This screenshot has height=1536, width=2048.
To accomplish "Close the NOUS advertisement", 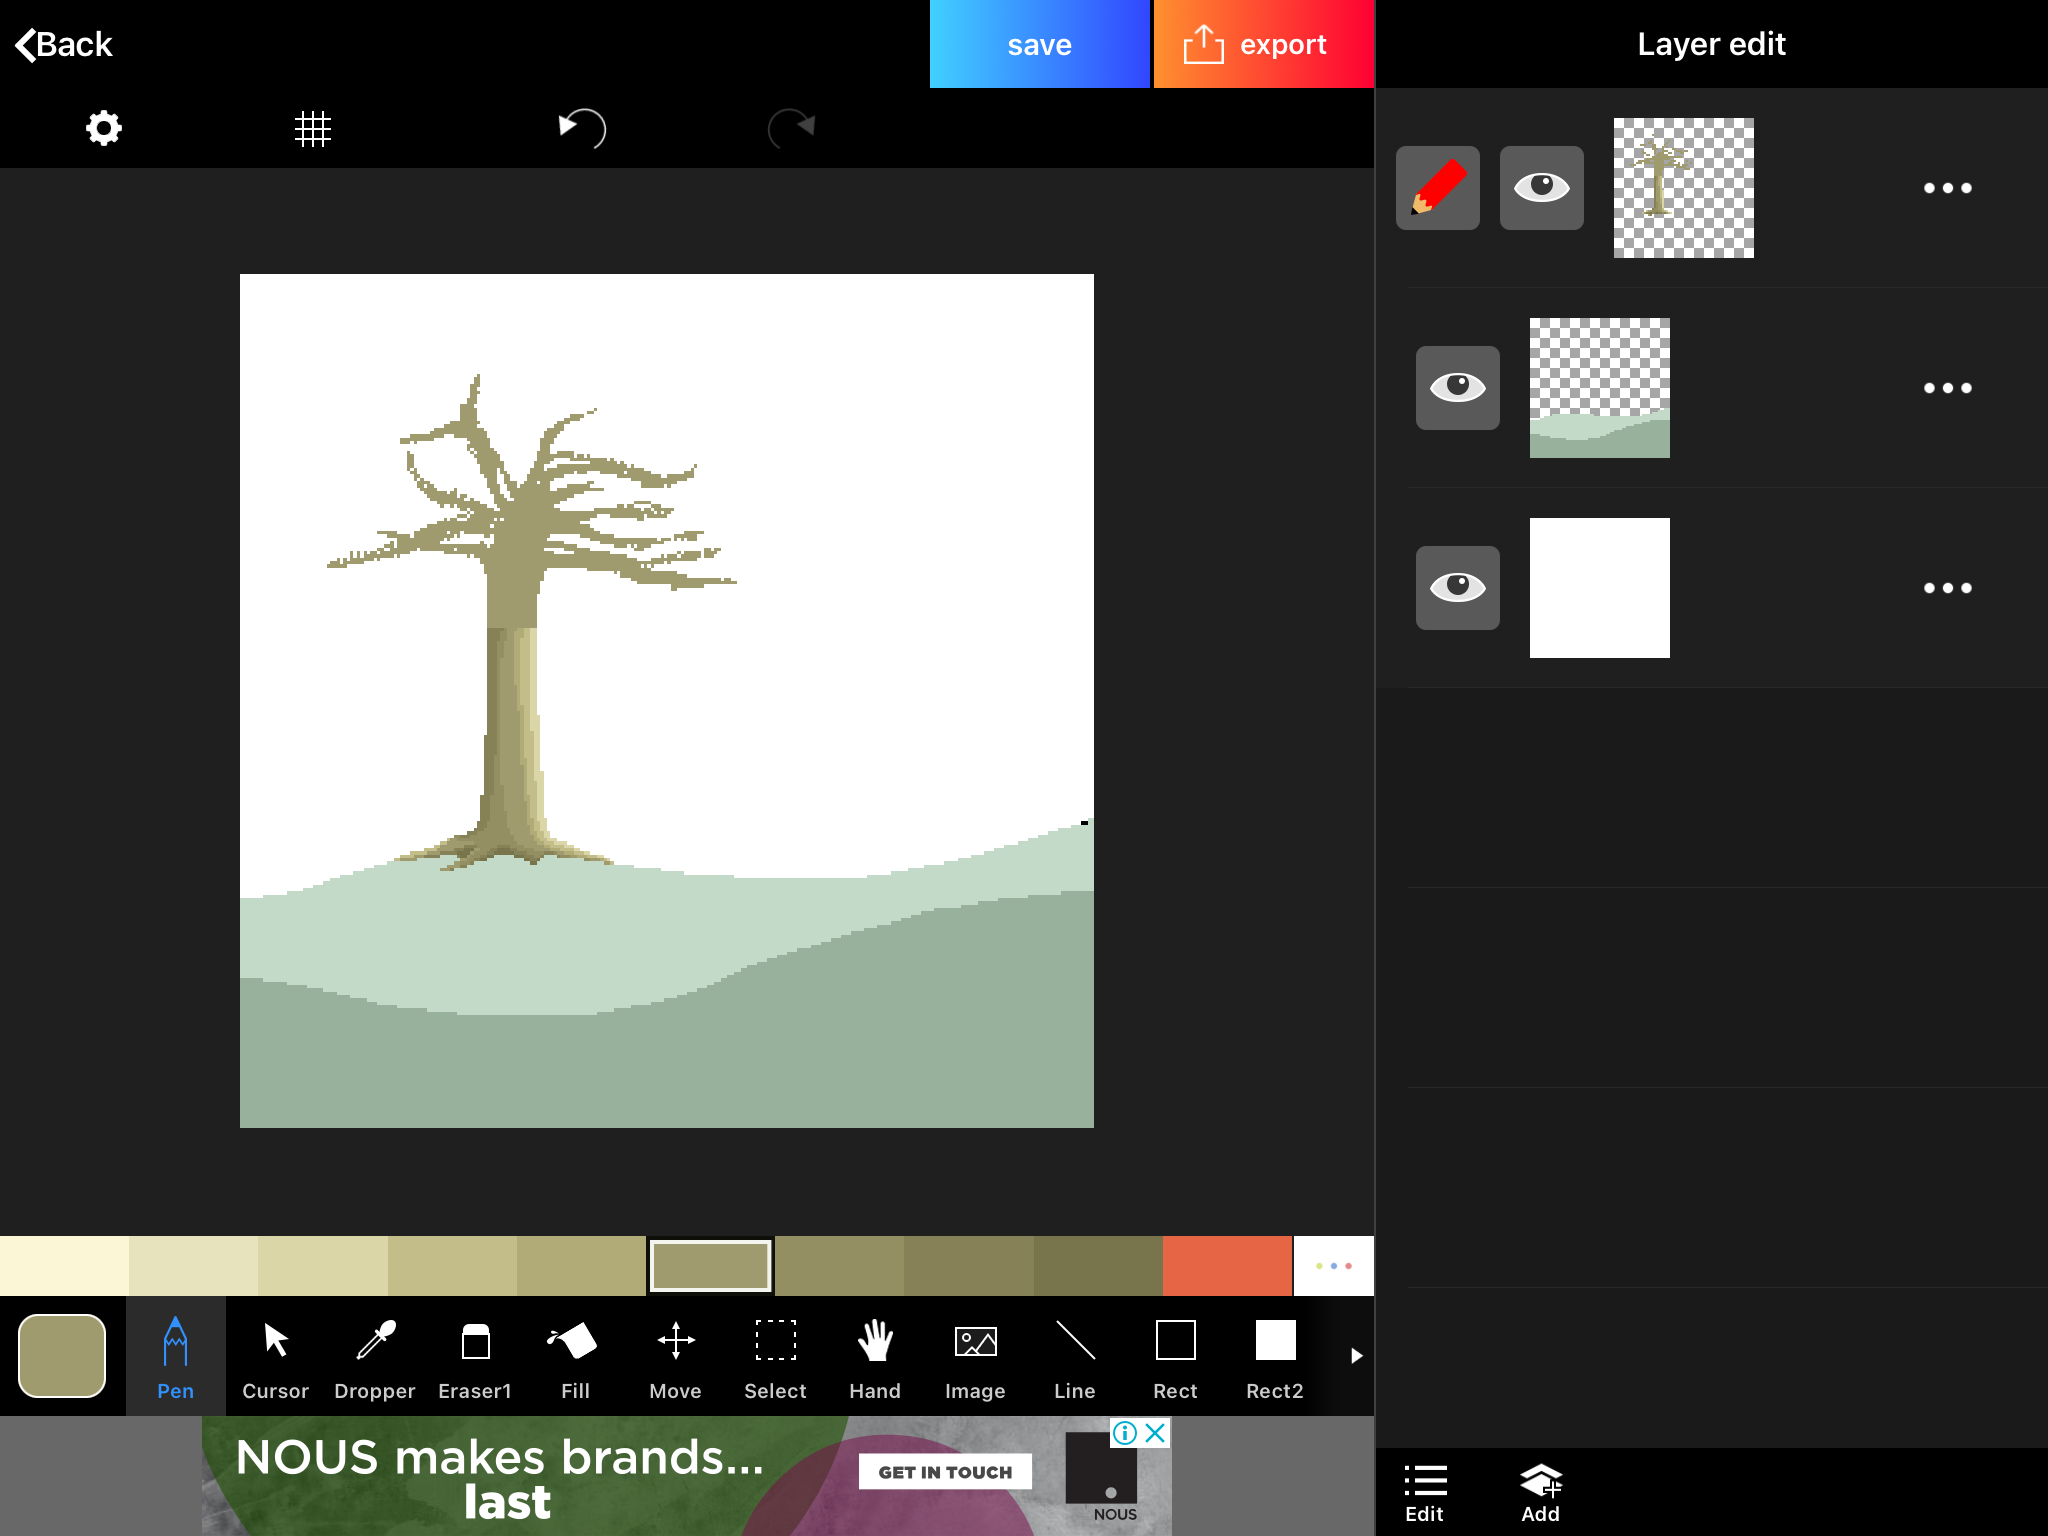I will (x=1155, y=1433).
